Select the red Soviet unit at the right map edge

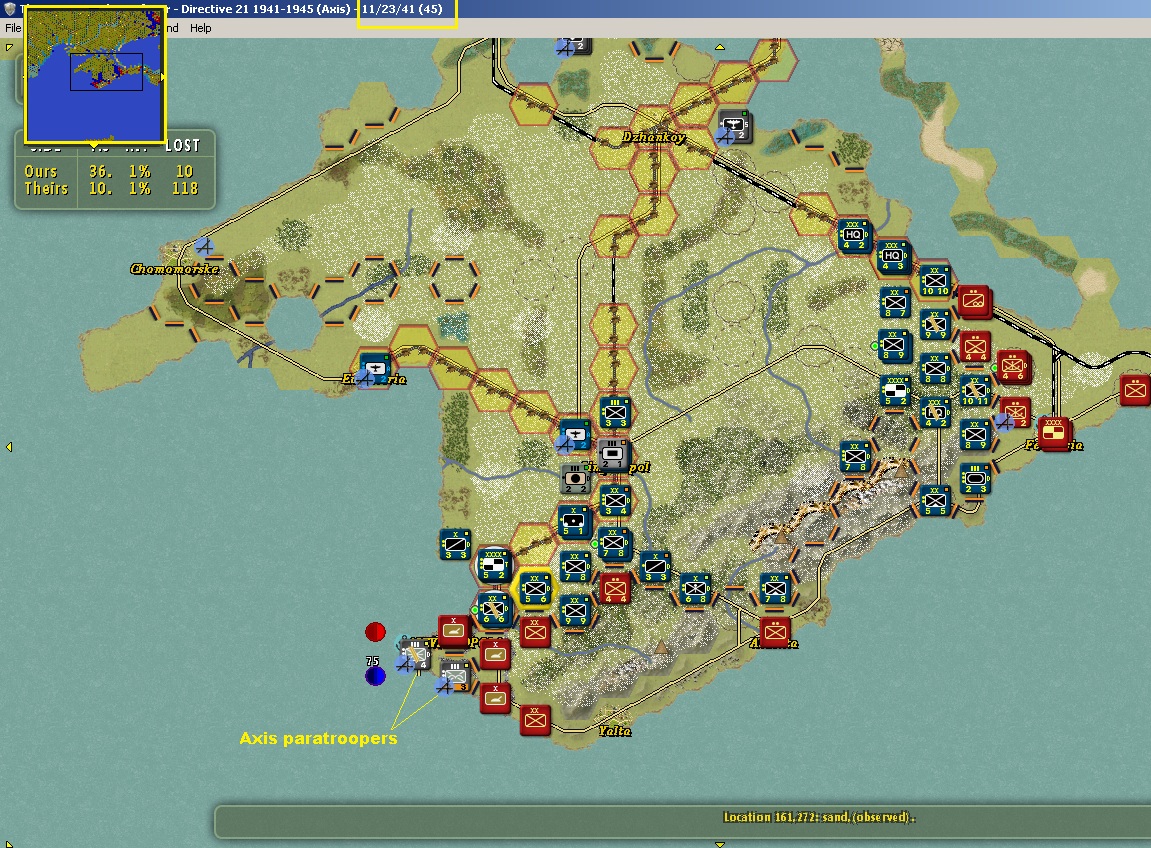[x=1135, y=390]
